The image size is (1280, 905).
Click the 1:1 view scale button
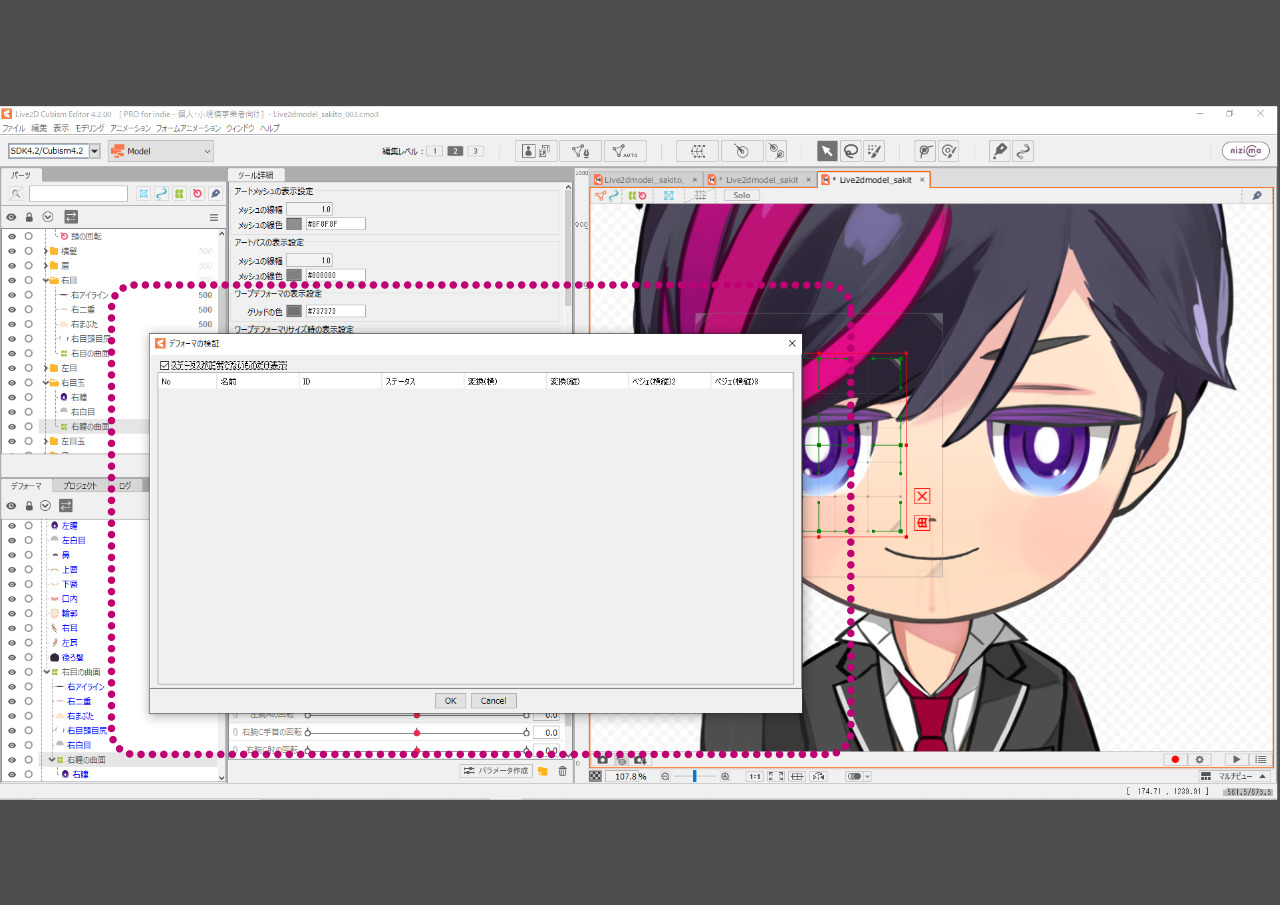755,776
